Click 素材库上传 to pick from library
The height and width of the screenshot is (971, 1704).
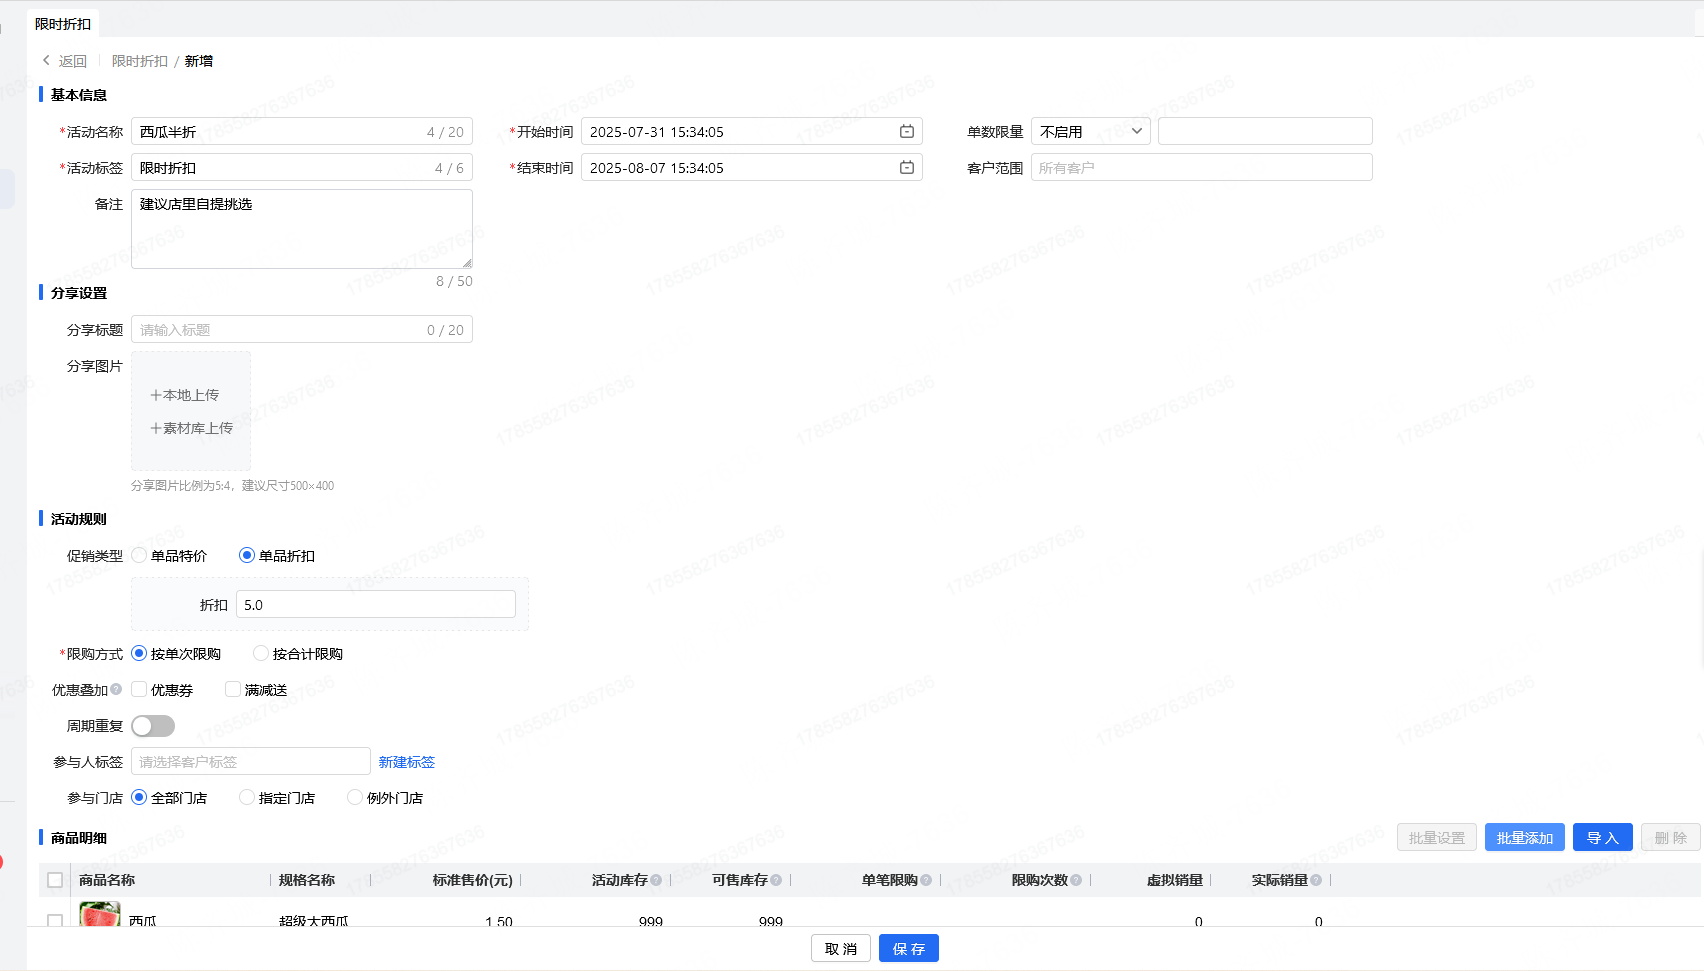pyautogui.click(x=192, y=428)
